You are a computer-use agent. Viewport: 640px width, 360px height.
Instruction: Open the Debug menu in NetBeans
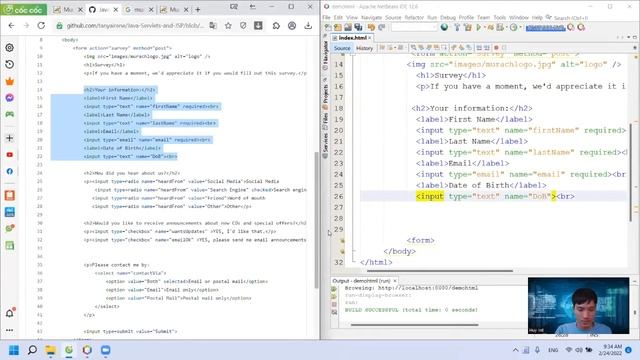pos(448,18)
